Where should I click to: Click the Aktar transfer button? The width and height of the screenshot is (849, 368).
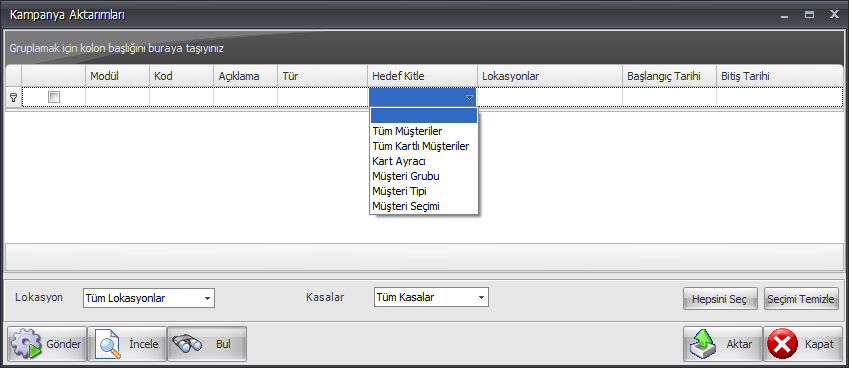[722, 344]
